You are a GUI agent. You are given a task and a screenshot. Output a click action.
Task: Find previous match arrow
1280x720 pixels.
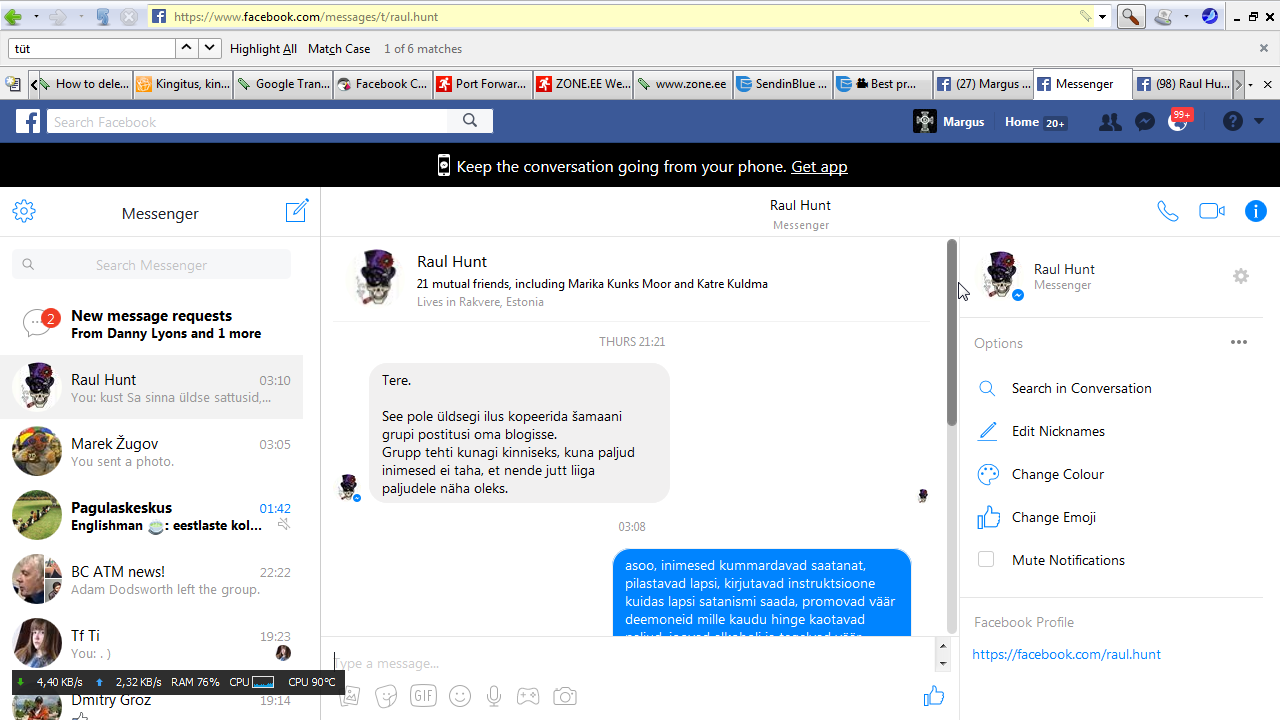coord(186,48)
